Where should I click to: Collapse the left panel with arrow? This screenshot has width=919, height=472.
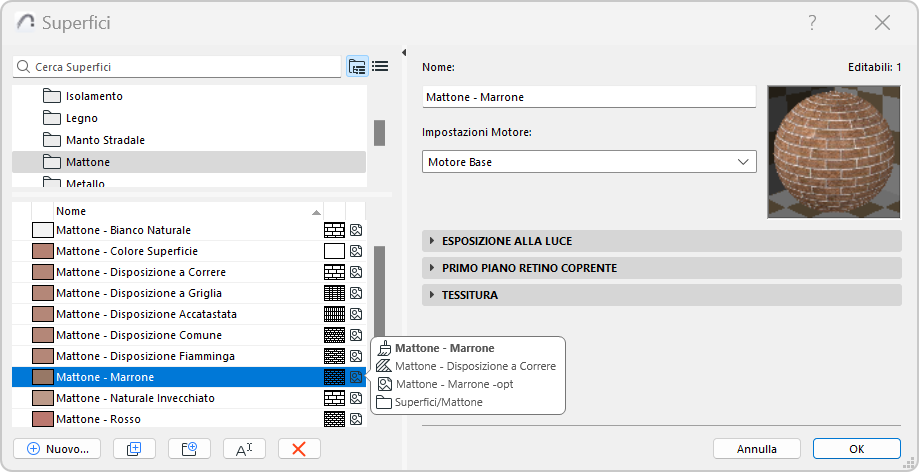pos(403,53)
